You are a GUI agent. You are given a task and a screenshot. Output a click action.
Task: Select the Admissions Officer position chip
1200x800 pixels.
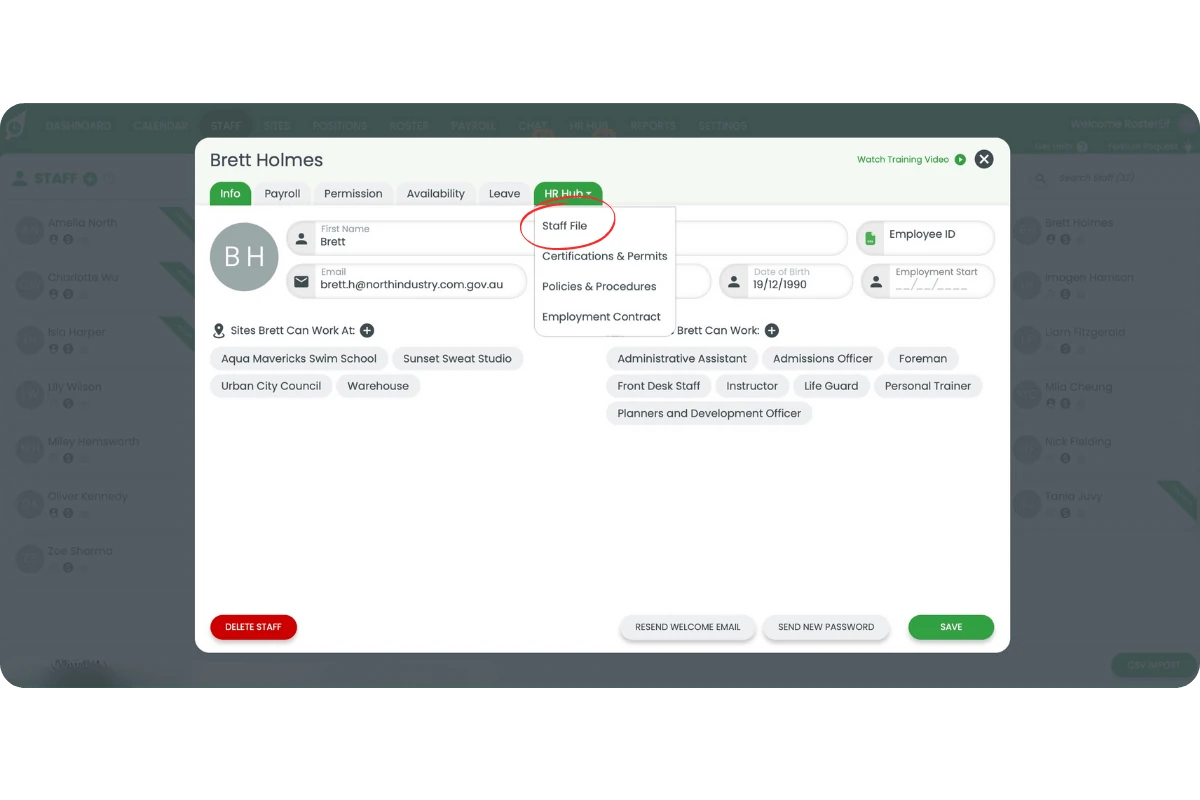coord(823,359)
